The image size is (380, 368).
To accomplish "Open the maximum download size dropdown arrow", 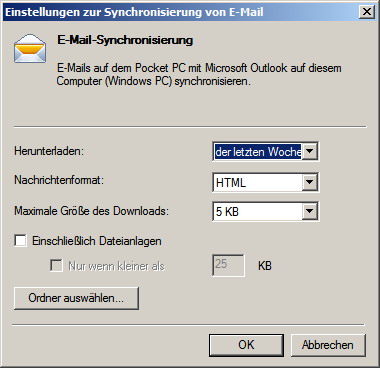I will point(310,211).
